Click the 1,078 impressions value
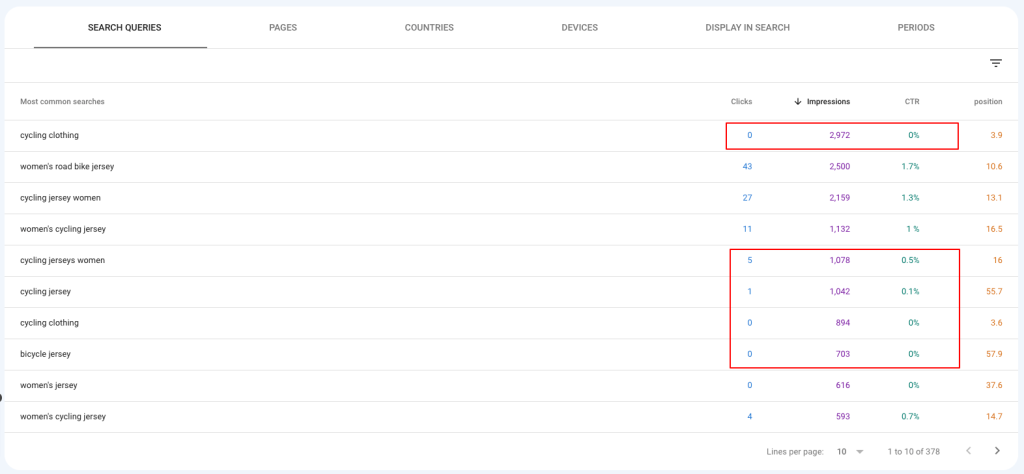This screenshot has height=474, width=1024. (x=839, y=261)
